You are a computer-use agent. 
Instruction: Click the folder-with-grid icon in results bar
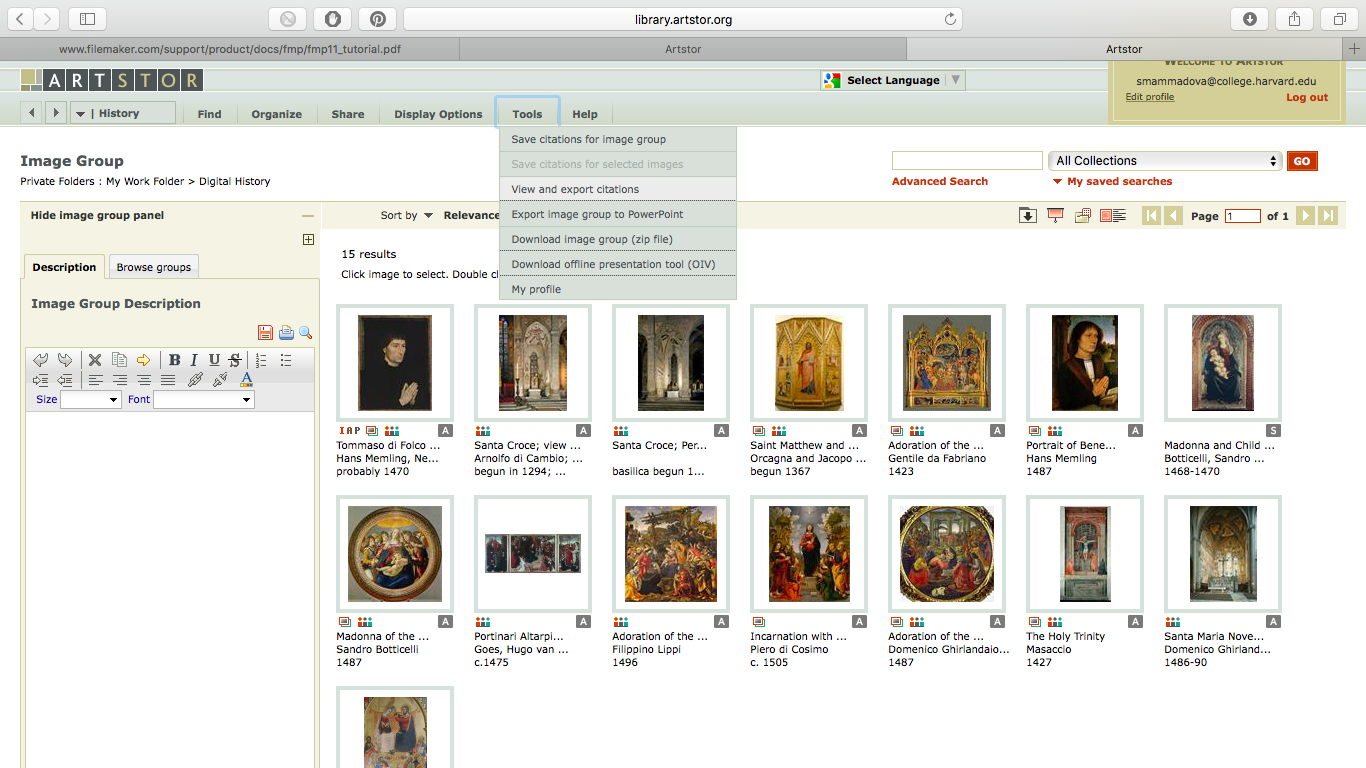[x=1083, y=215]
